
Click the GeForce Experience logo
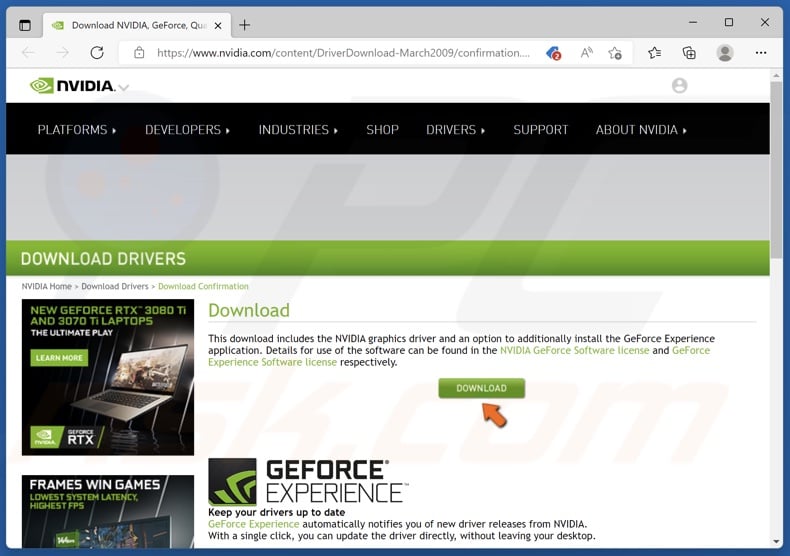pyautogui.click(x=308, y=481)
